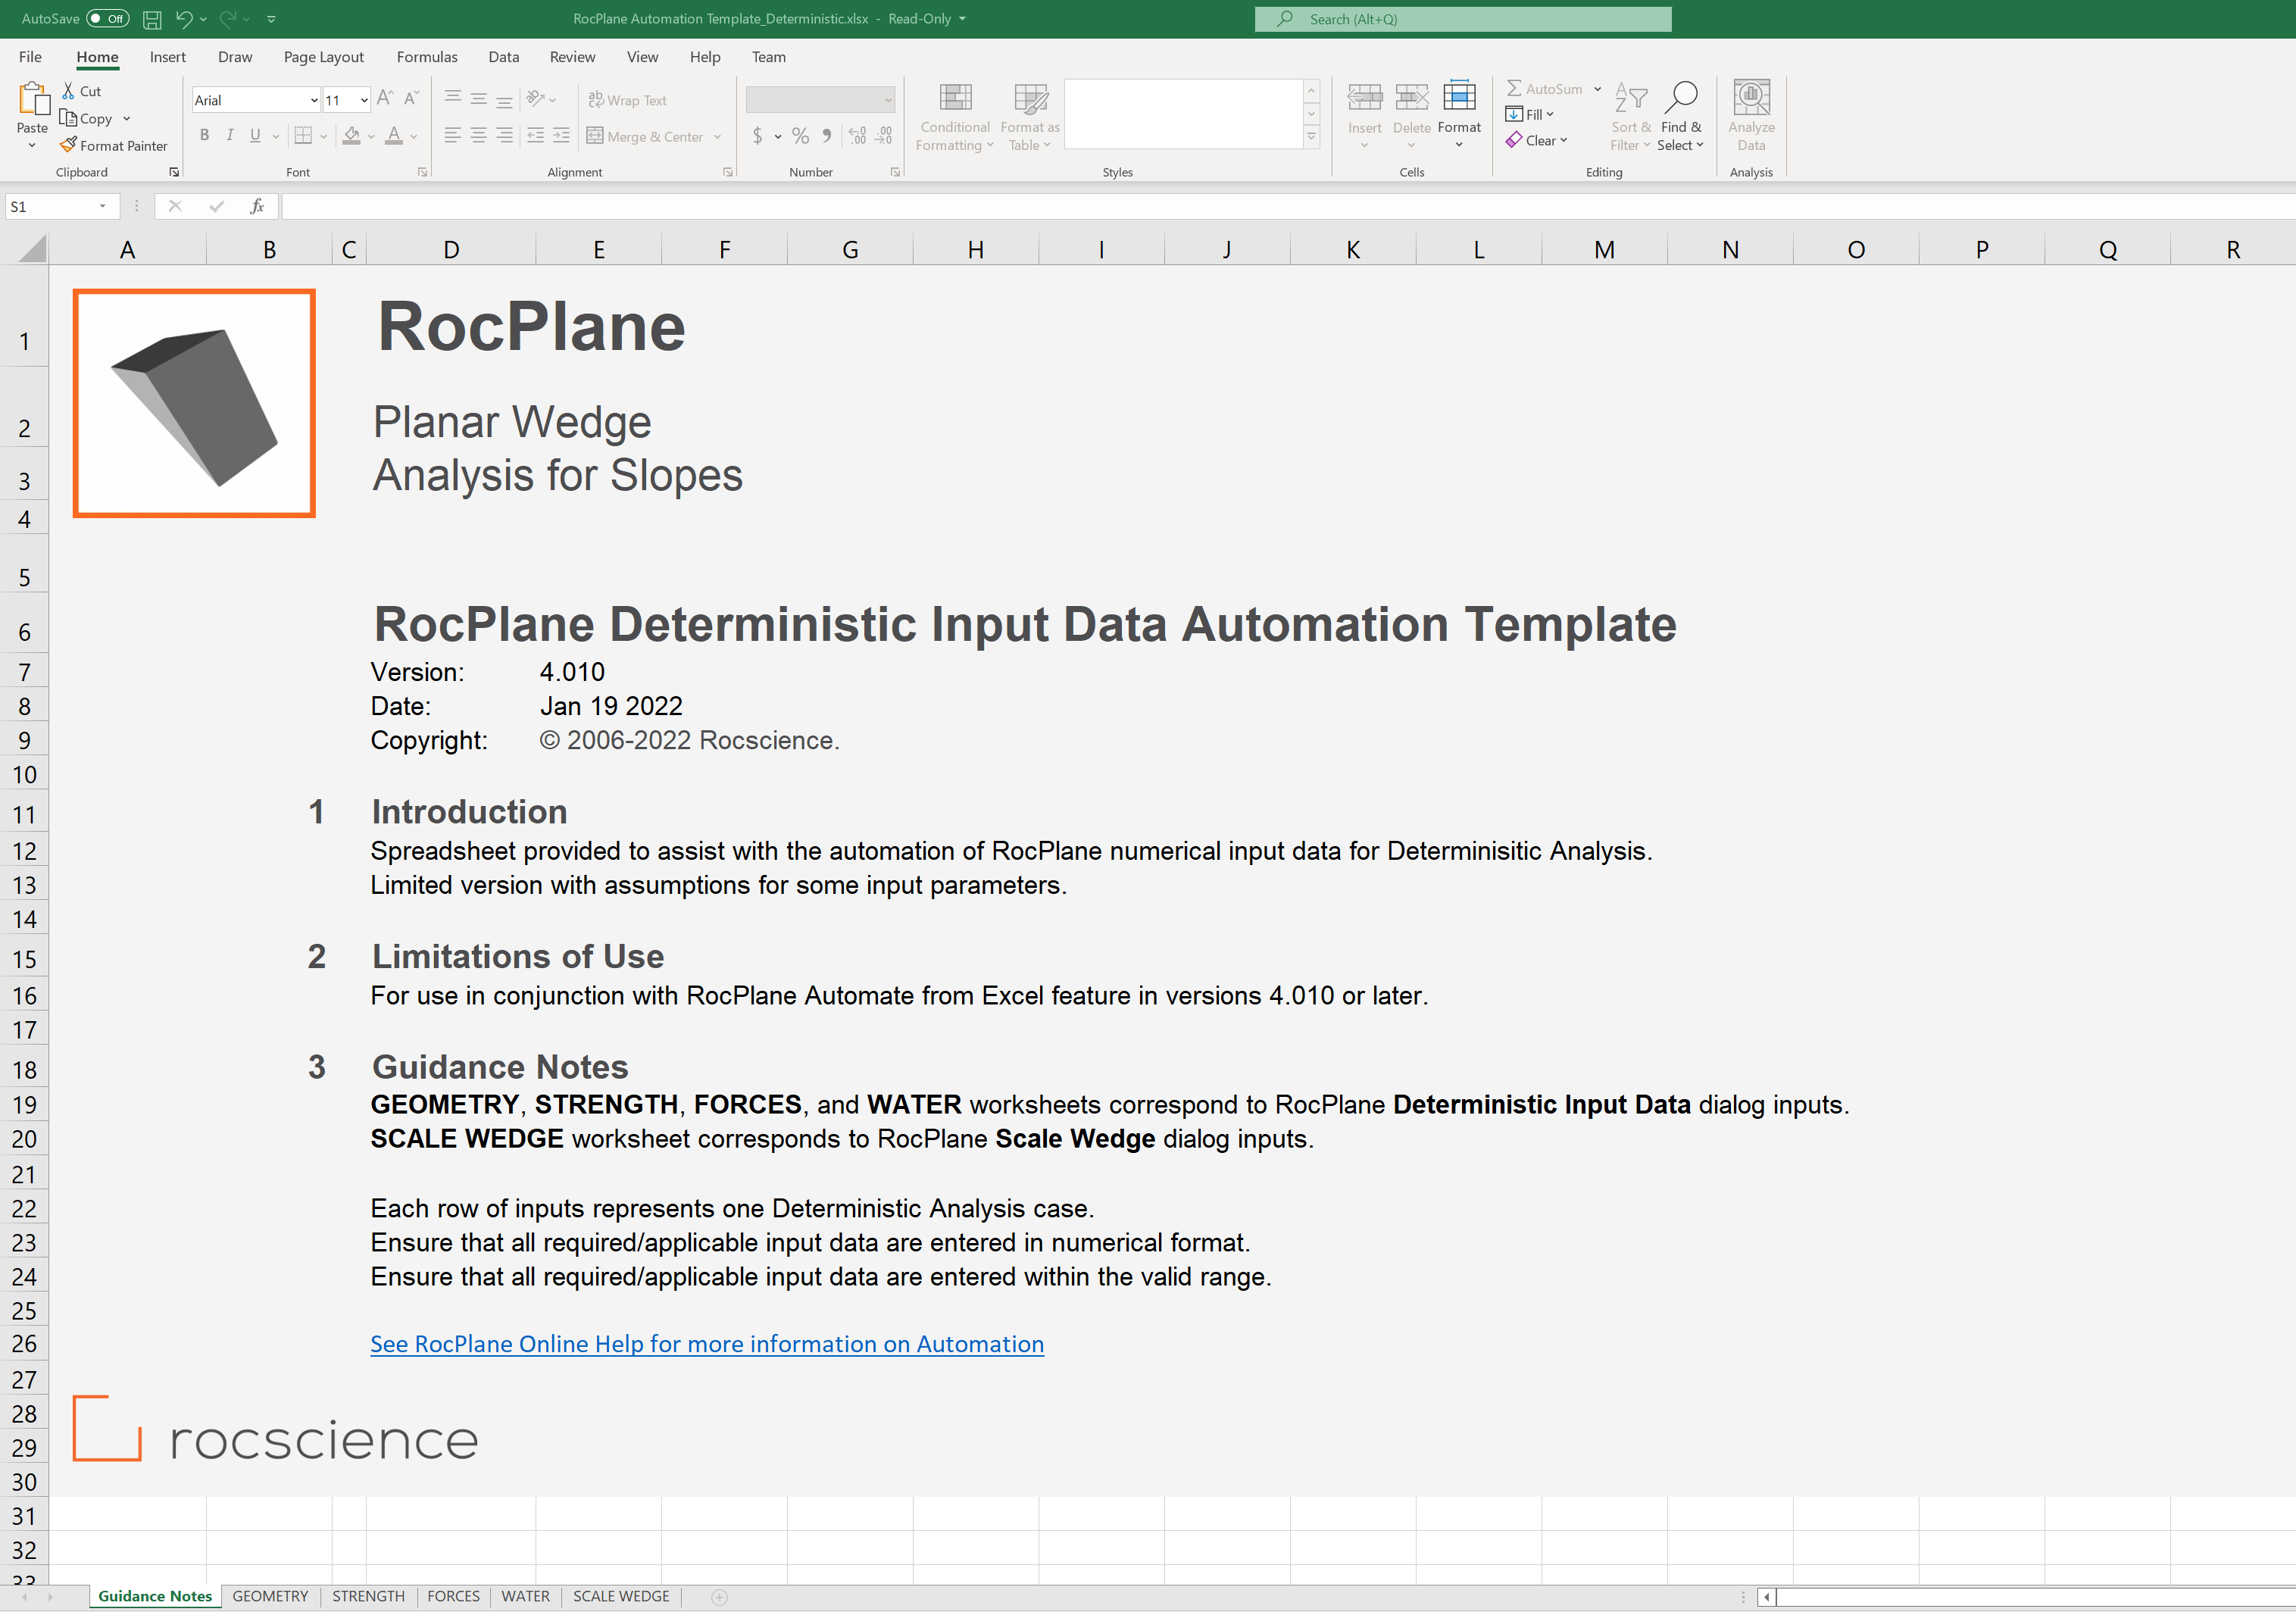Expand the Copy options arrow
Viewport: 2296px width, 1612px height.
click(x=127, y=118)
